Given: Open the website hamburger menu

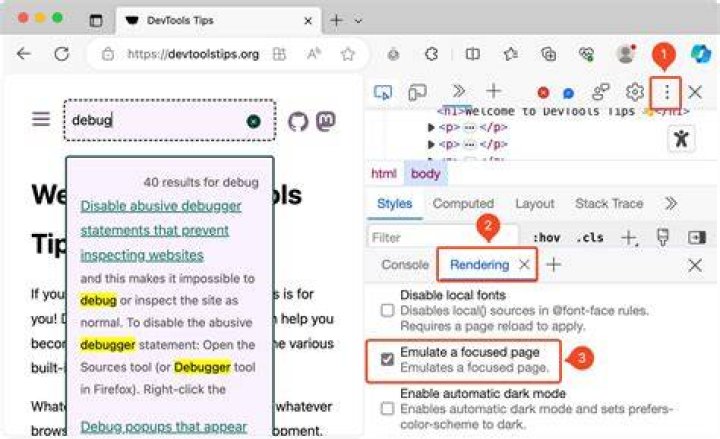Looking at the screenshot, I should (41, 120).
